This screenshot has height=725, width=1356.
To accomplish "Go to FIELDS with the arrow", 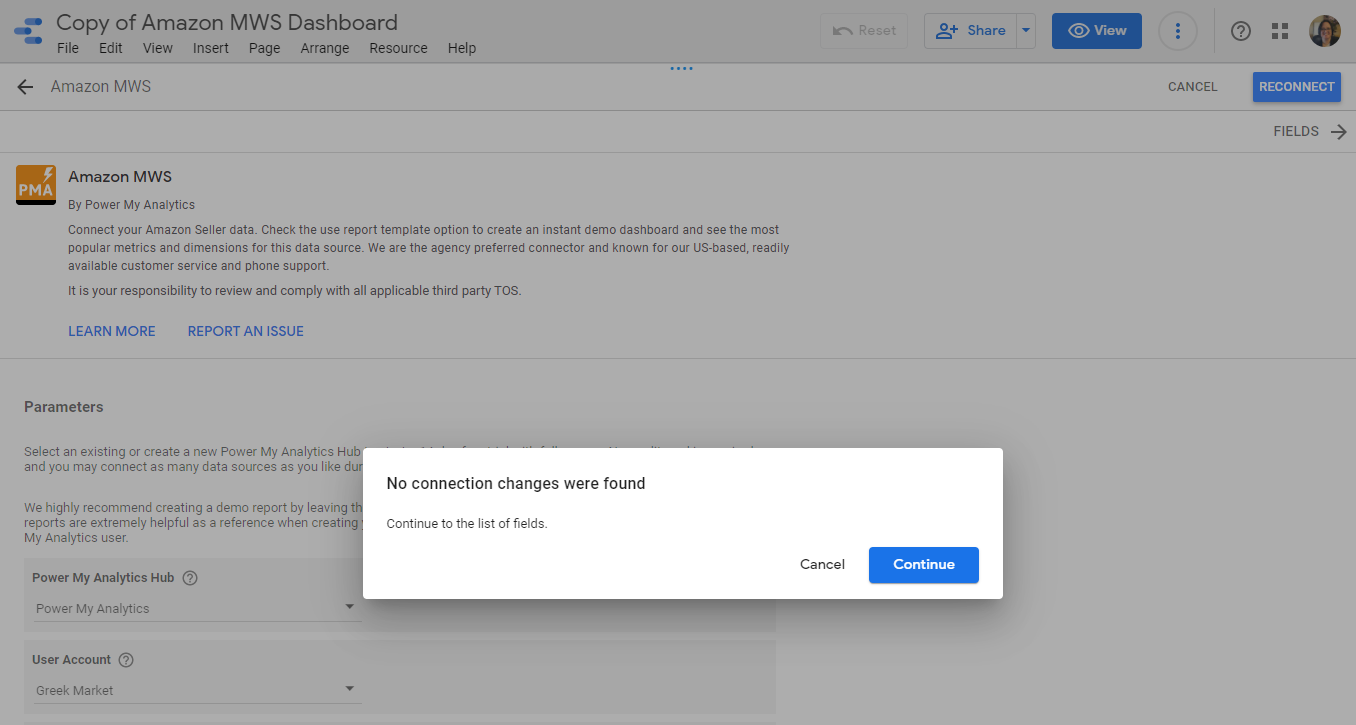I will pos(1310,132).
